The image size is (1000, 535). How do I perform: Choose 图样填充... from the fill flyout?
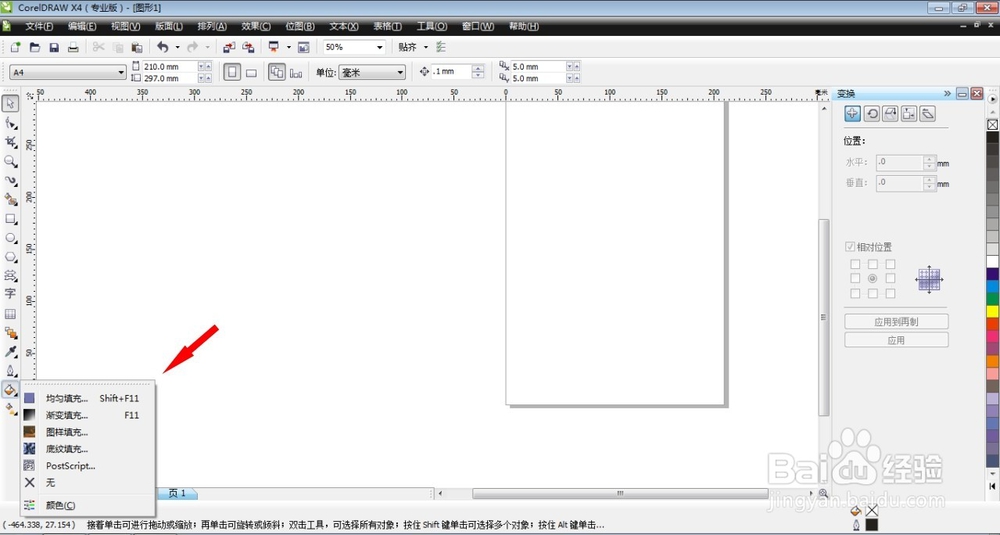coord(88,432)
